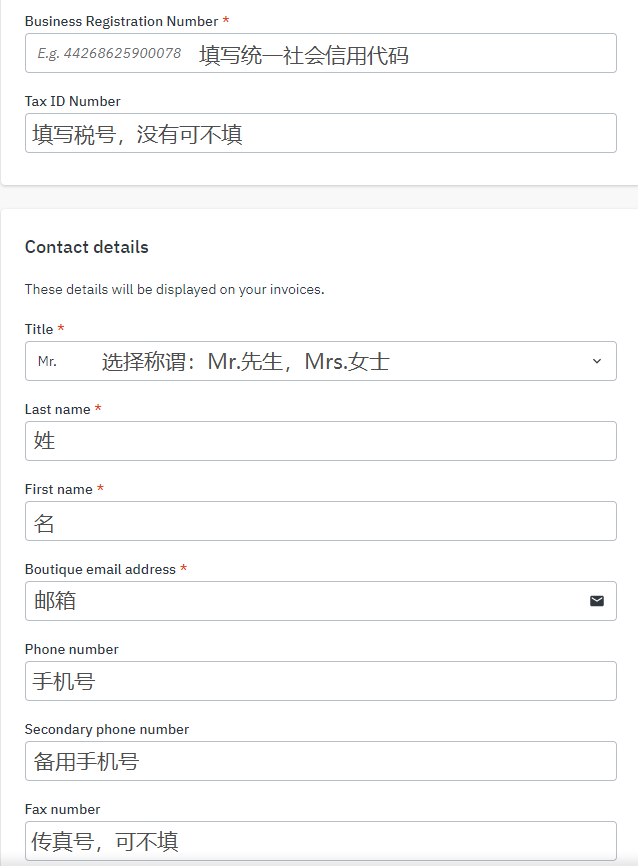Click the "Boutique email address" label
The image size is (638, 866).
pyautogui.click(x=100, y=569)
